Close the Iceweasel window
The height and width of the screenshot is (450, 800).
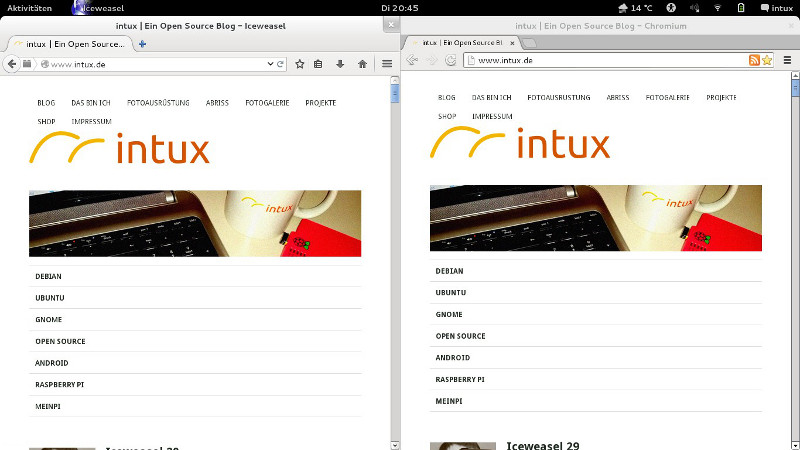coord(391,24)
